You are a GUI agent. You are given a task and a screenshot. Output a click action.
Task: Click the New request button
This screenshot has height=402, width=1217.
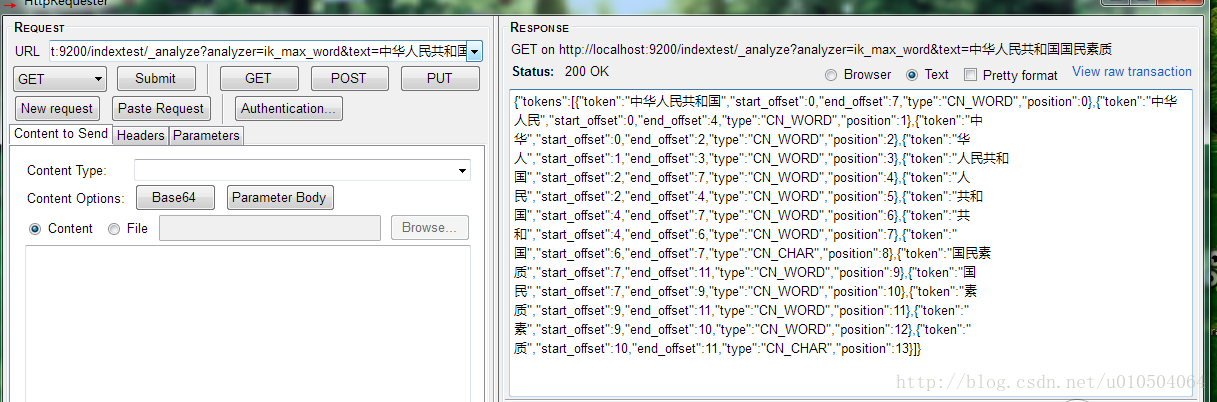pyautogui.click(x=57, y=108)
